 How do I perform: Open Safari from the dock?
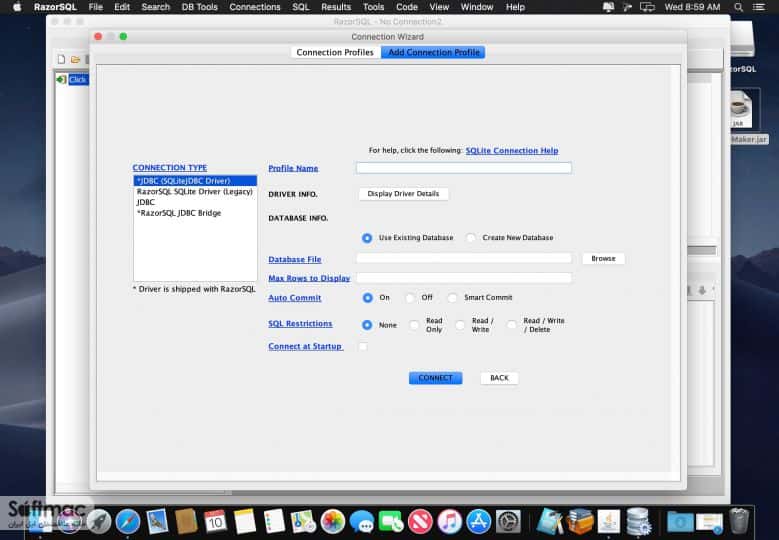pyautogui.click(x=128, y=522)
